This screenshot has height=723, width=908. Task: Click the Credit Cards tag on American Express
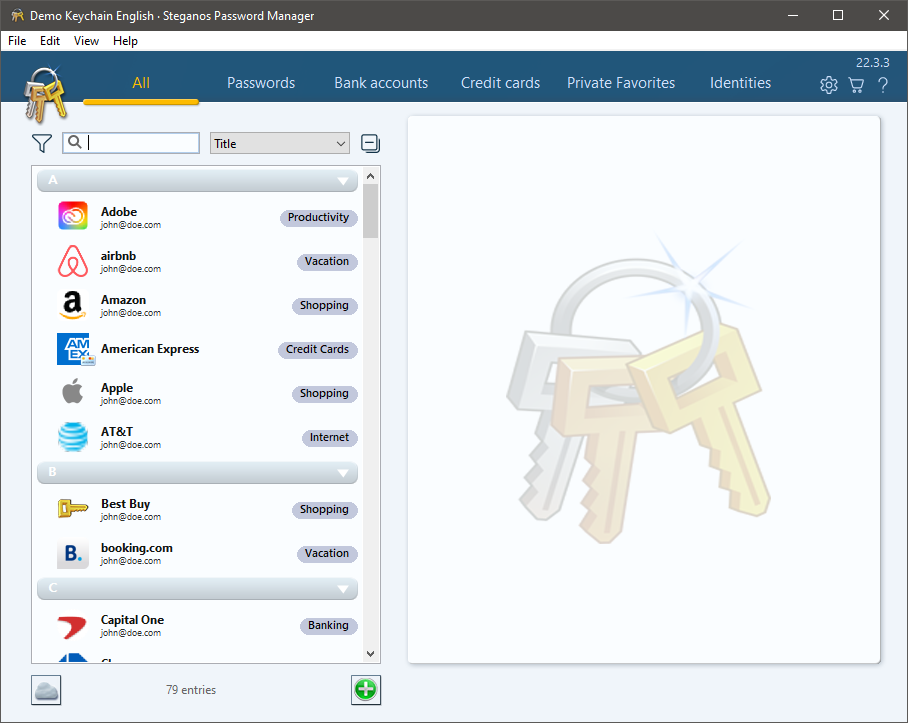(x=317, y=350)
